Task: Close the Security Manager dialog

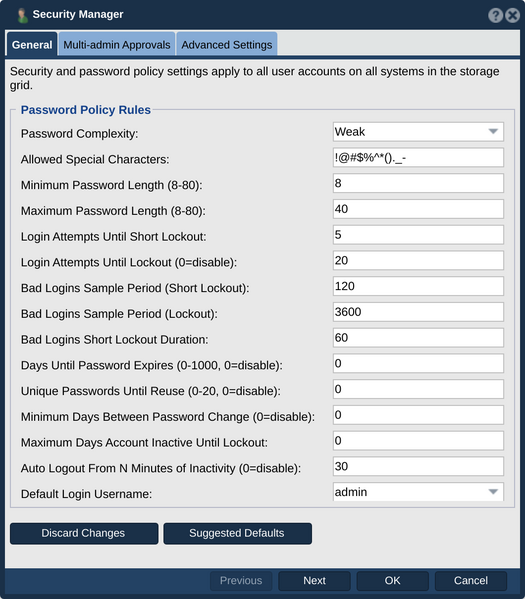Action: click(x=512, y=15)
